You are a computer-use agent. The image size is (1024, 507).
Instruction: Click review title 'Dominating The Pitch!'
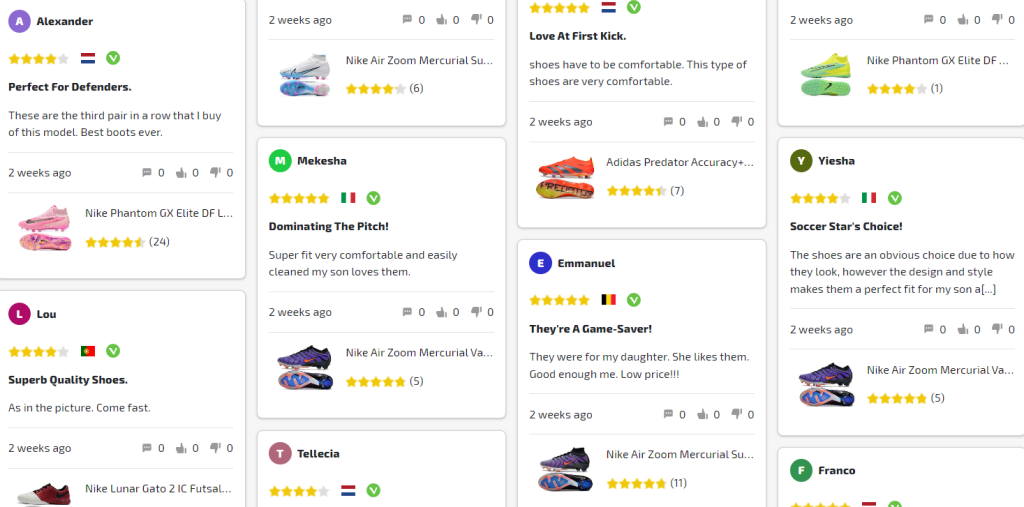329,226
